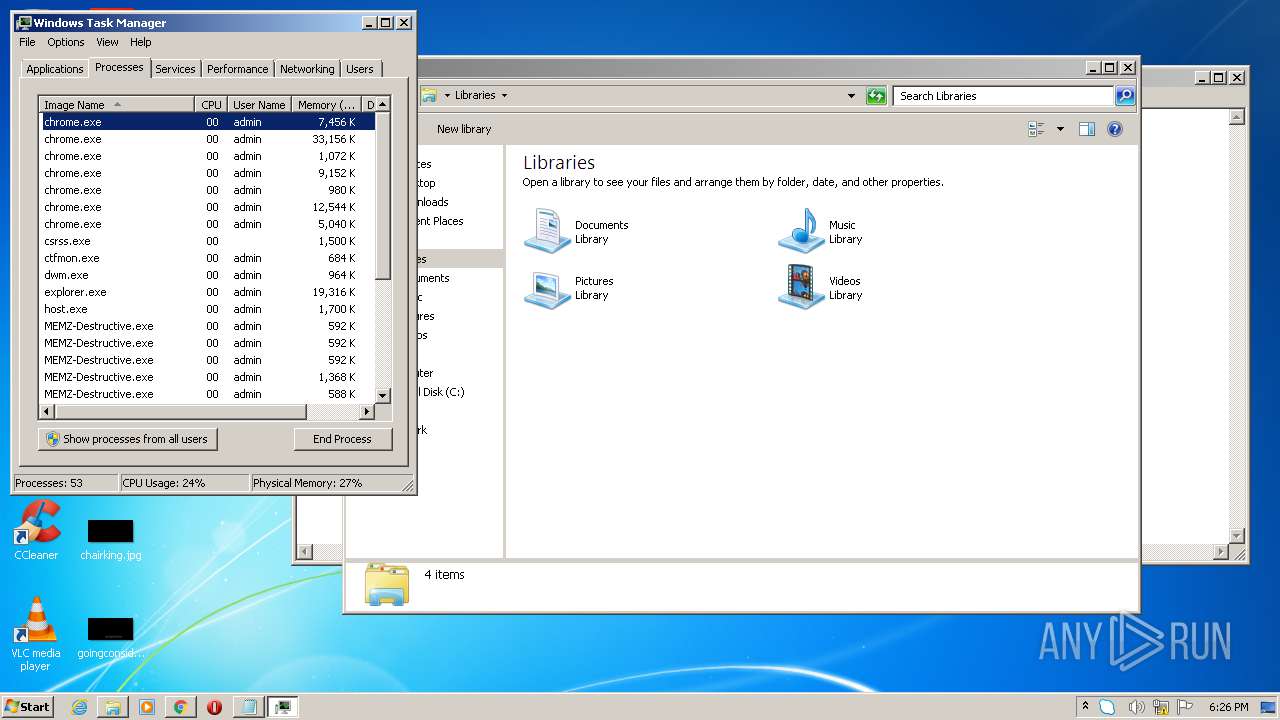Open Task Manager View menu

pyautogui.click(x=107, y=42)
